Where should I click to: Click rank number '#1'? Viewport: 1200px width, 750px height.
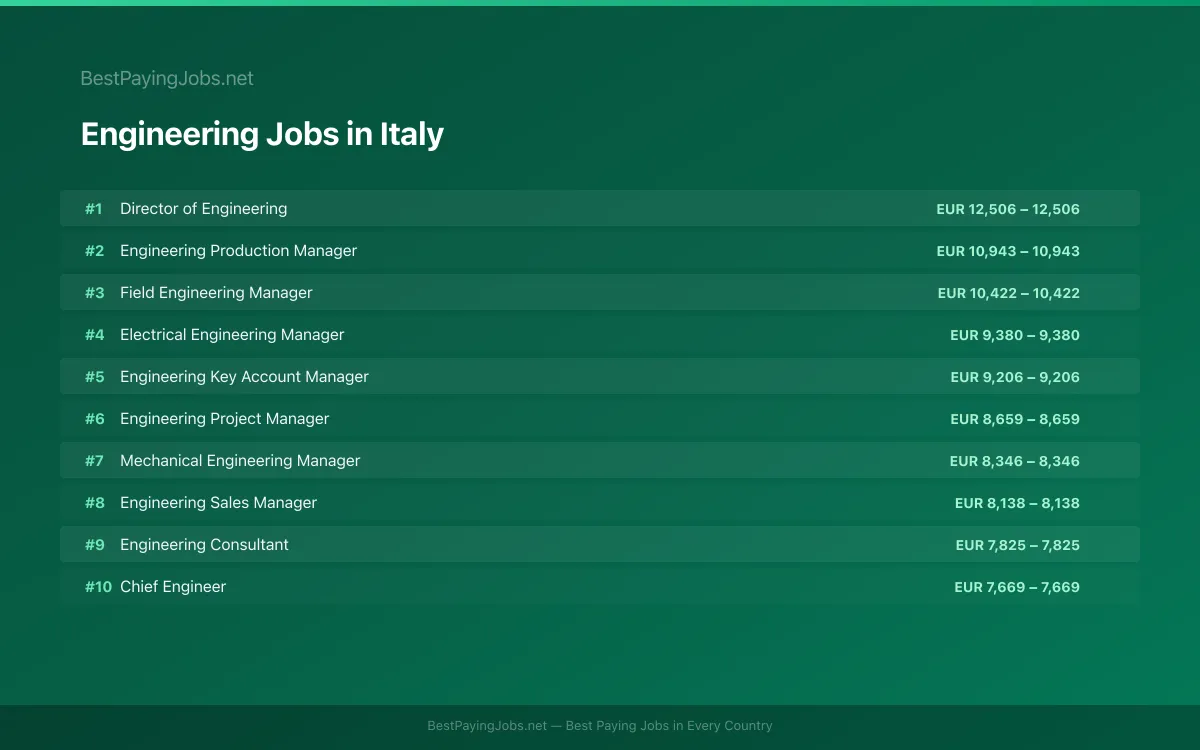[93, 209]
